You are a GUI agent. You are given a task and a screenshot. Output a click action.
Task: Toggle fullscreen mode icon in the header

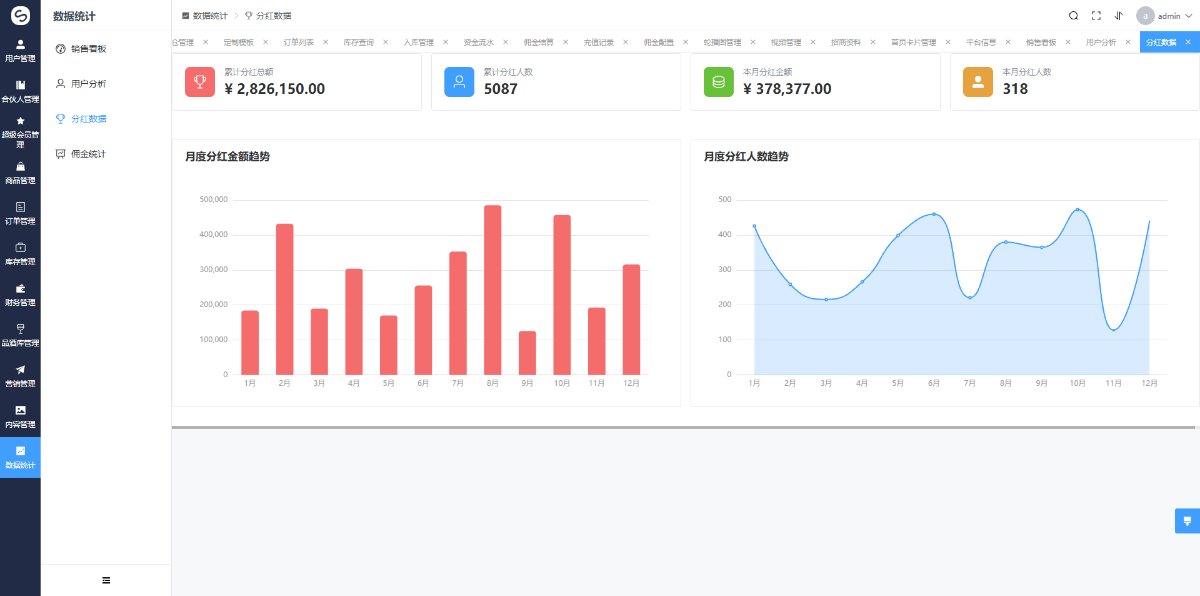point(1096,15)
